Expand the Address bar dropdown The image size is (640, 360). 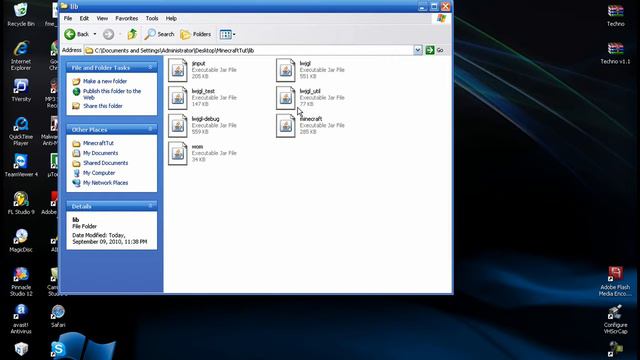click(x=418, y=50)
